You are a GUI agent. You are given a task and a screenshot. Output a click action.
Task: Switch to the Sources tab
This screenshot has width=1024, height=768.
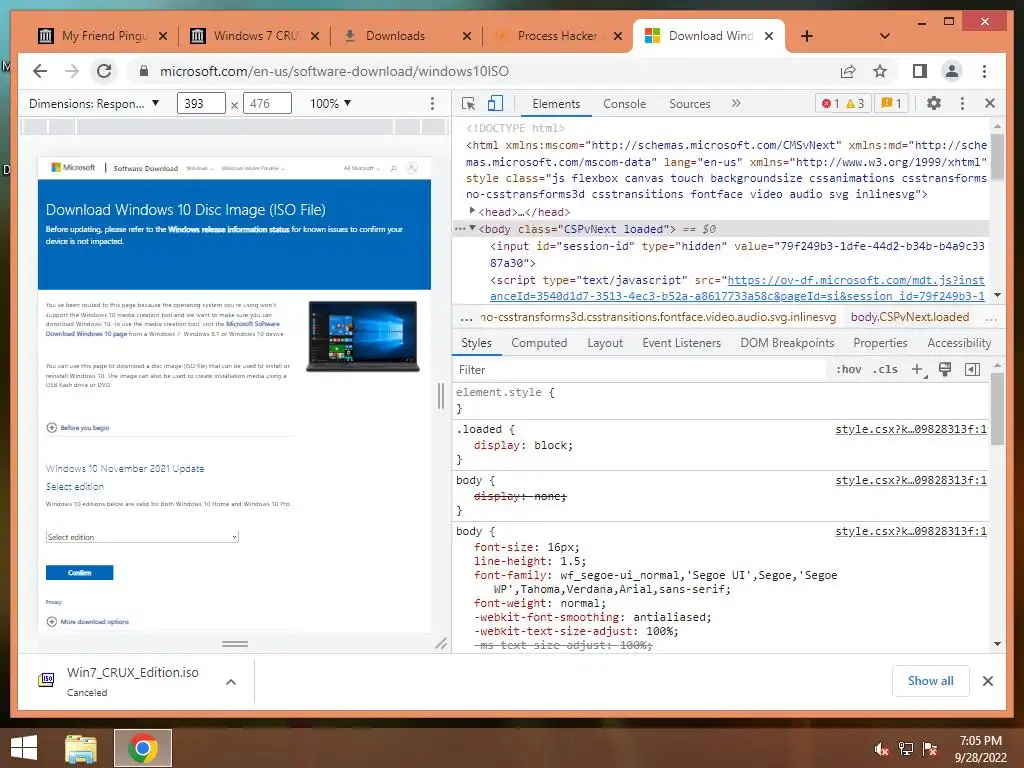click(x=690, y=104)
